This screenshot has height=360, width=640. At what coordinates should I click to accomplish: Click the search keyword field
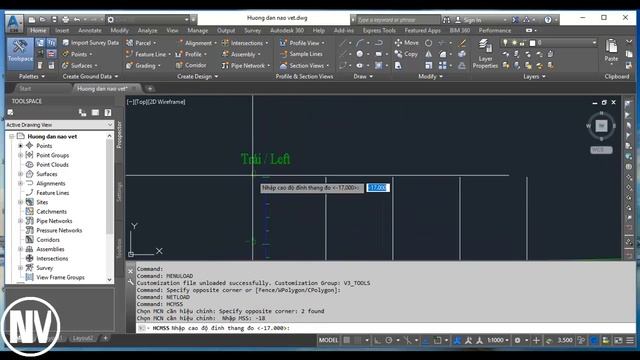(398, 20)
